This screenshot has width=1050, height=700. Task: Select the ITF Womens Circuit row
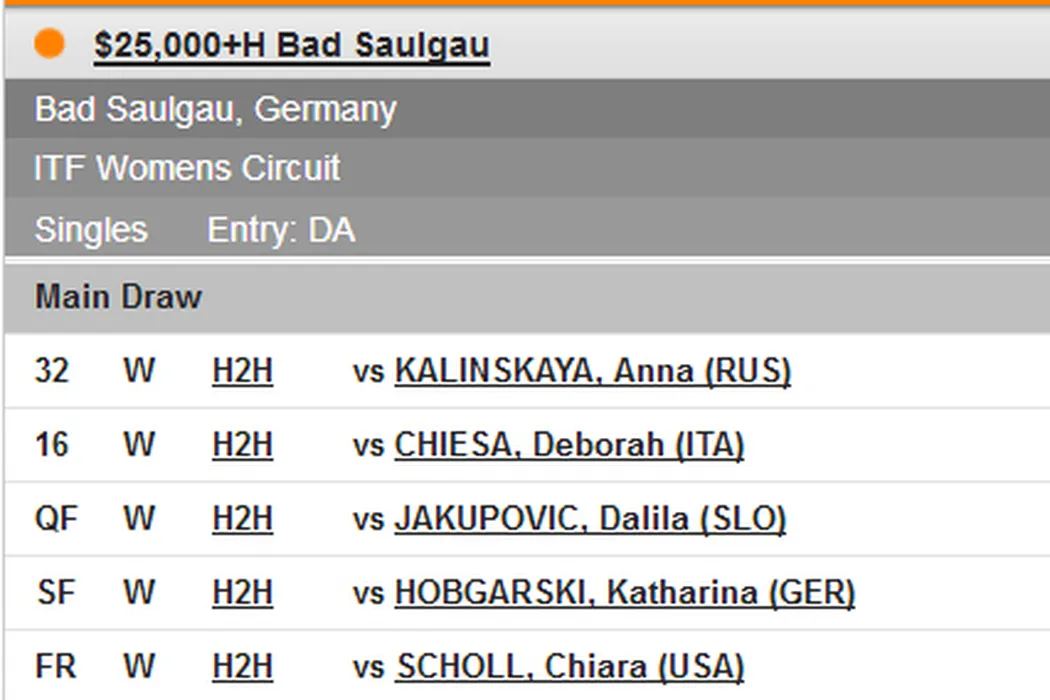click(187, 168)
